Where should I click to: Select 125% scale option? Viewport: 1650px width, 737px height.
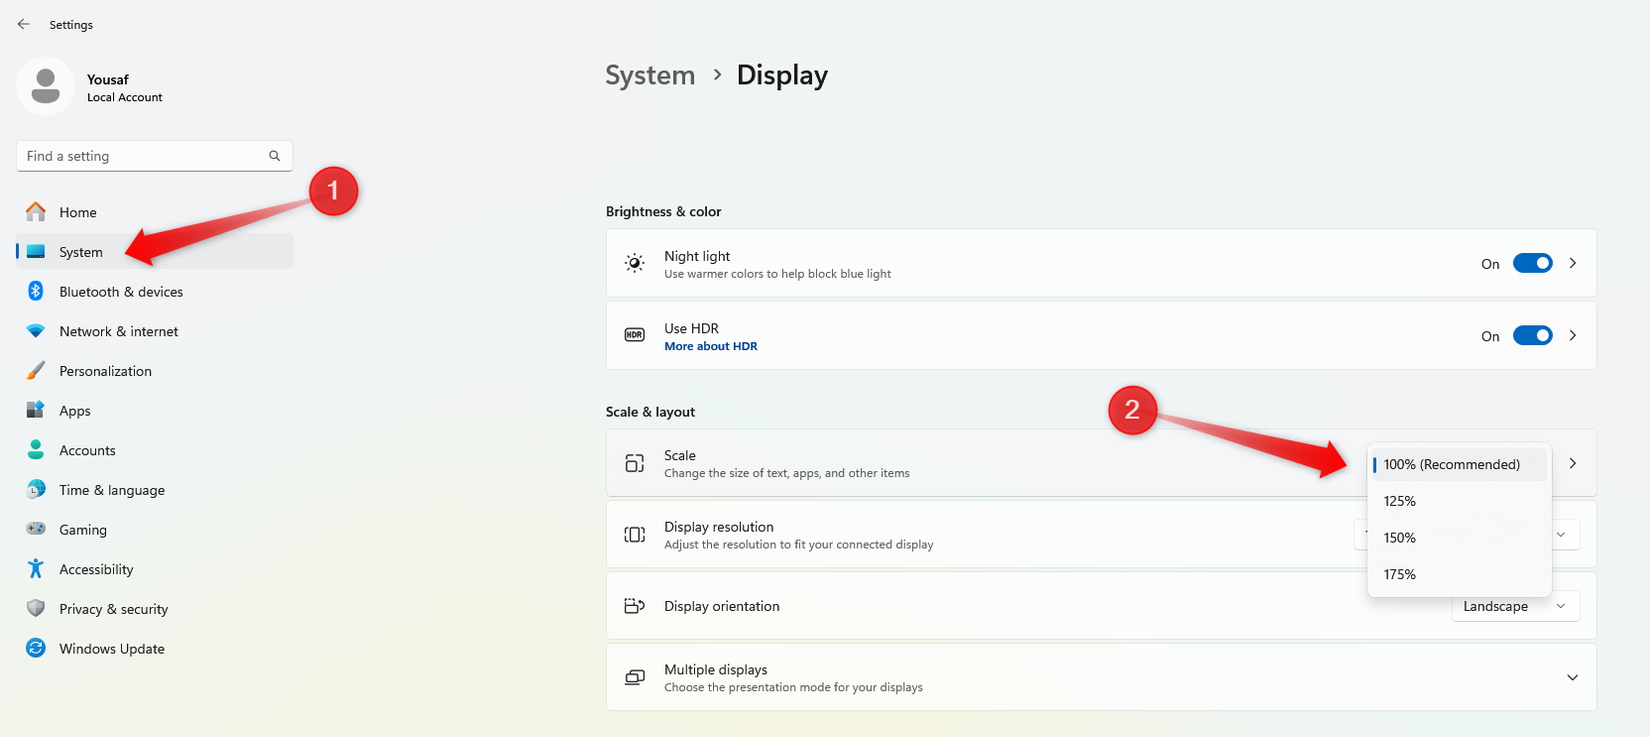1400,501
